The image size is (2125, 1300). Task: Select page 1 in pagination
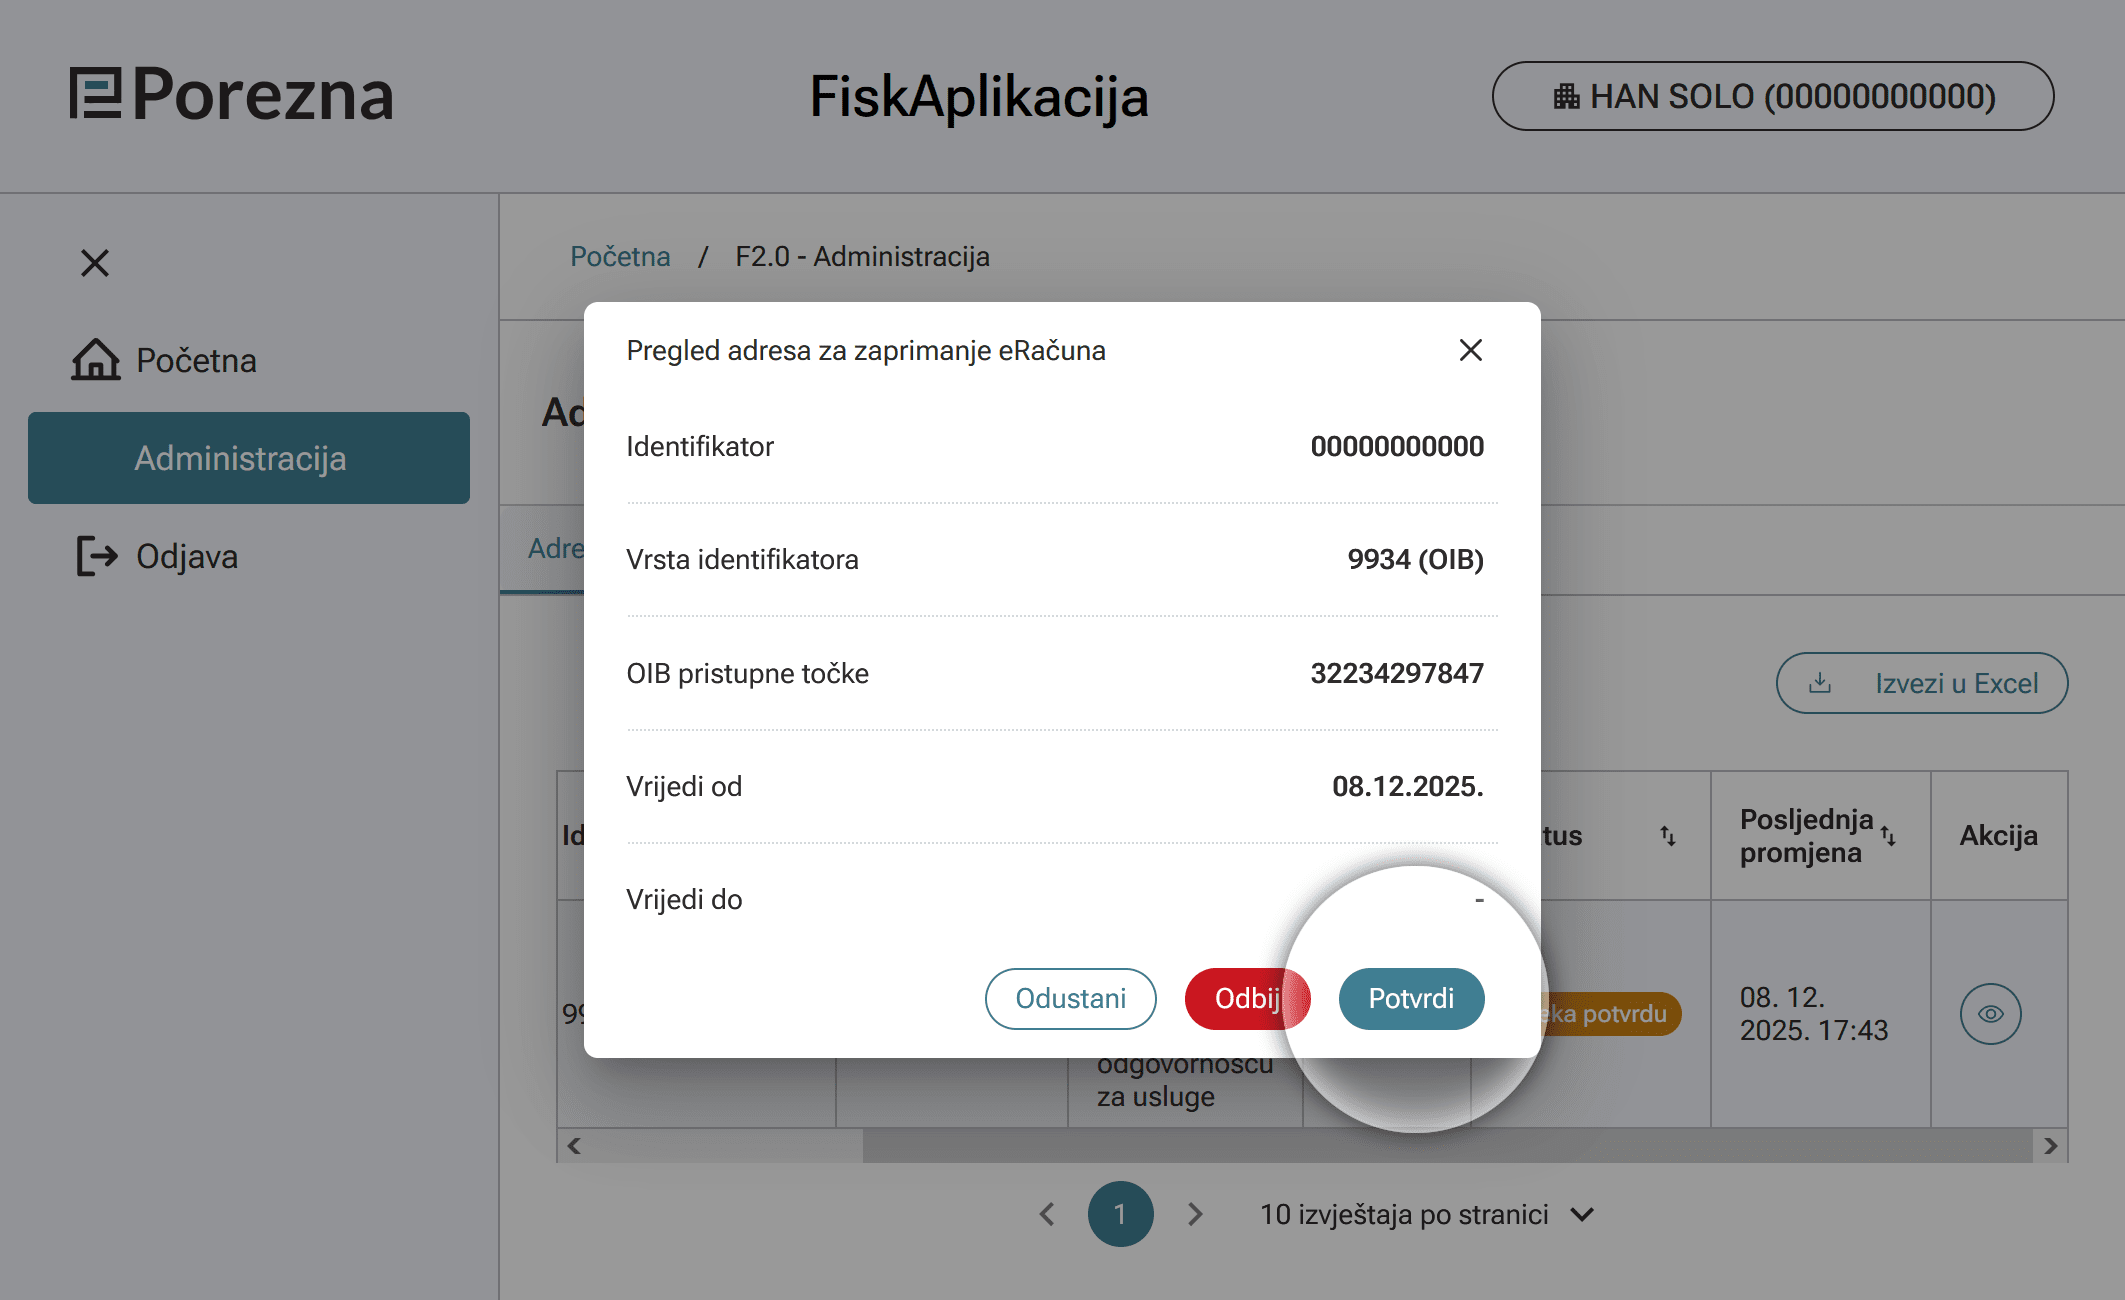pos(1120,1214)
